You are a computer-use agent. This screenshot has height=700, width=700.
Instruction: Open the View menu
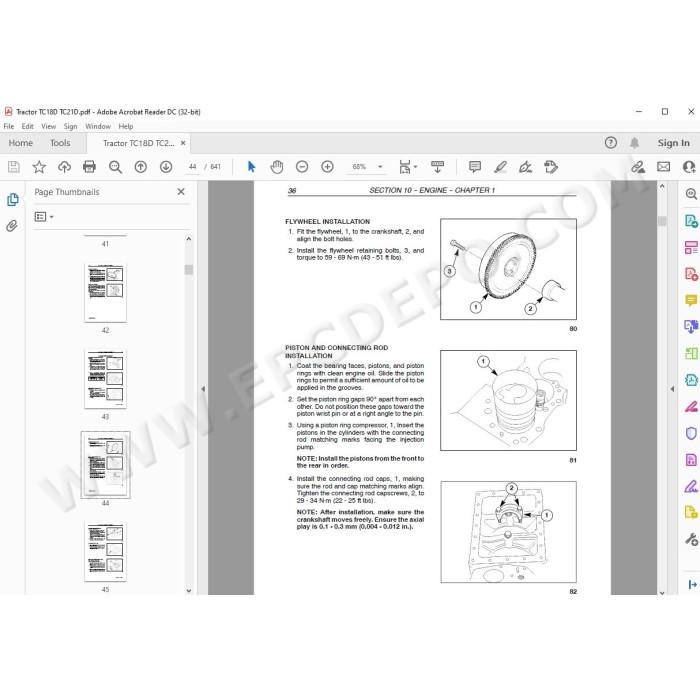pos(49,126)
